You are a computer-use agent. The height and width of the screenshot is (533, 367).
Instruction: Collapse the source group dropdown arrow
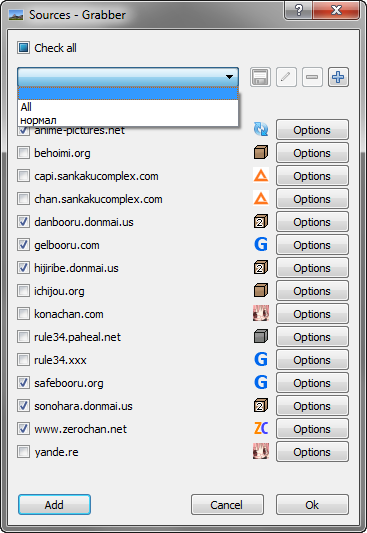229,77
